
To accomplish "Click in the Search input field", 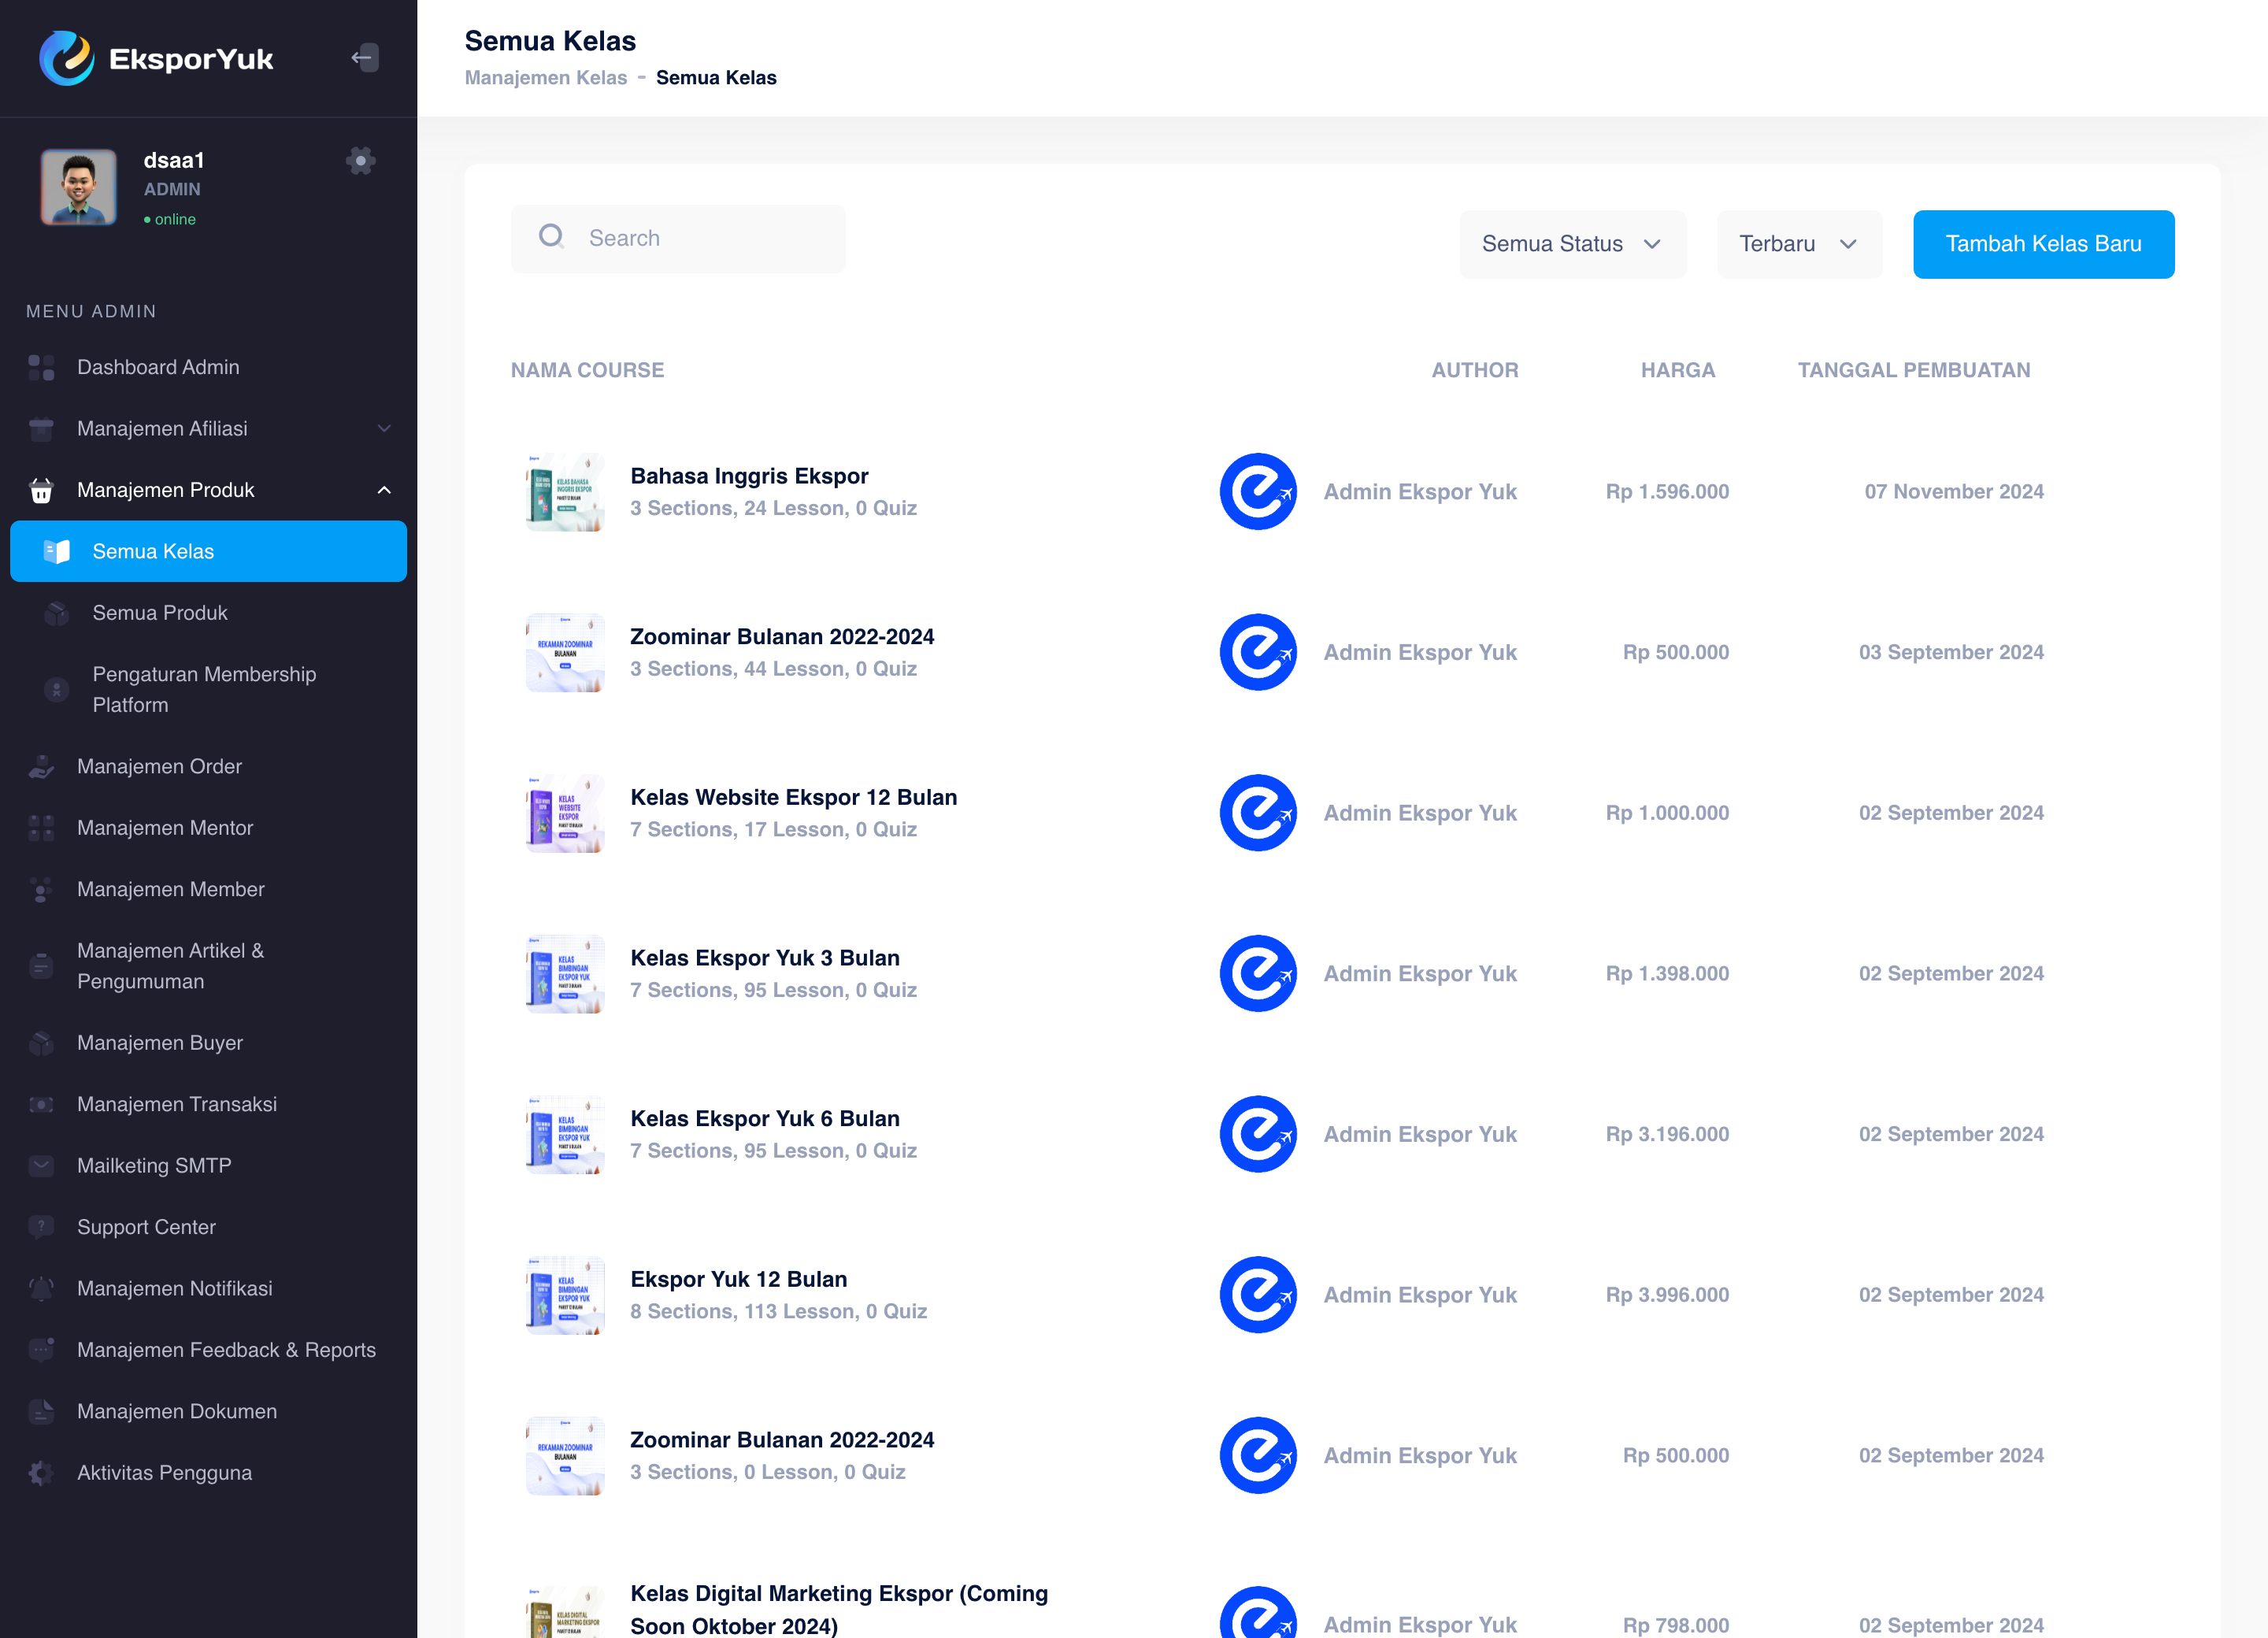I will click(x=678, y=238).
